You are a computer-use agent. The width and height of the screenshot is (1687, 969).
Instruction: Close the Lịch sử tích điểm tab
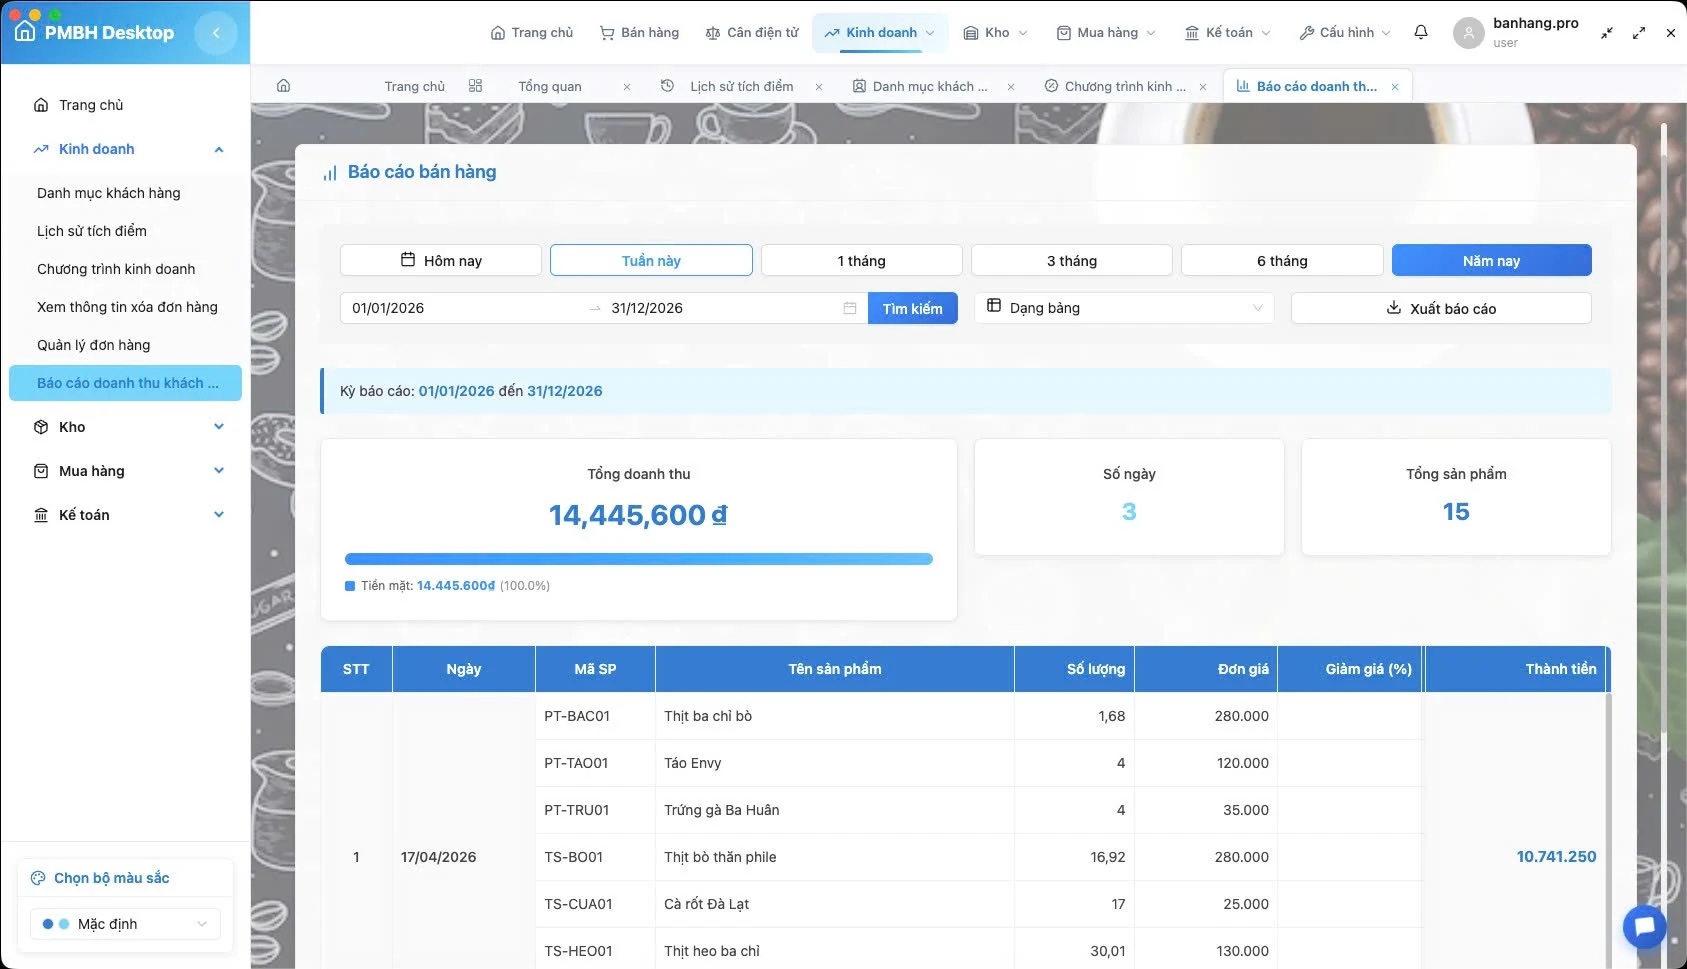(819, 87)
